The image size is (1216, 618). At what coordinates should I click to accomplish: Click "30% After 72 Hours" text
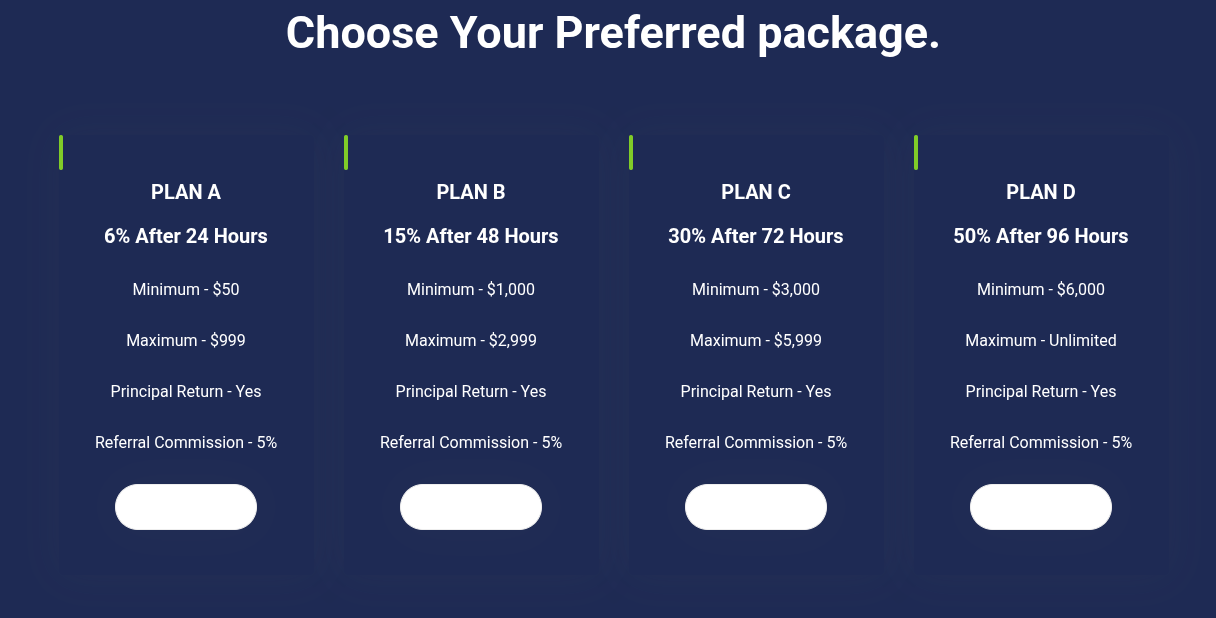(756, 237)
